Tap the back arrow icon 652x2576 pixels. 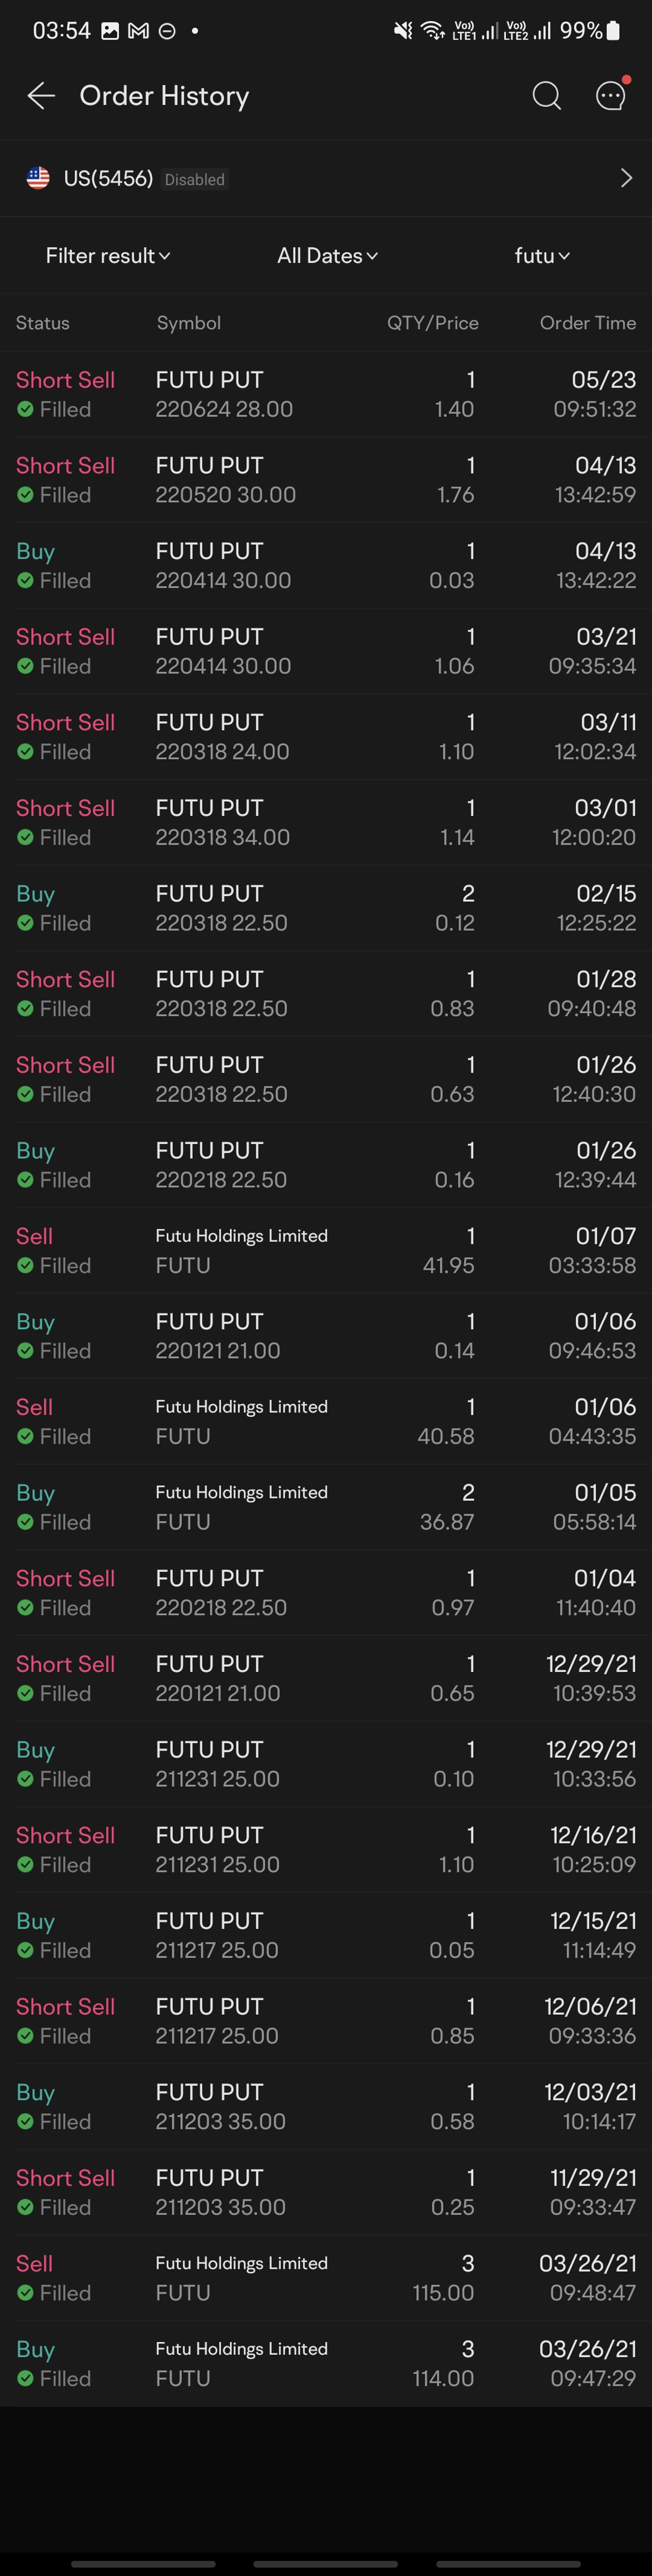point(40,96)
